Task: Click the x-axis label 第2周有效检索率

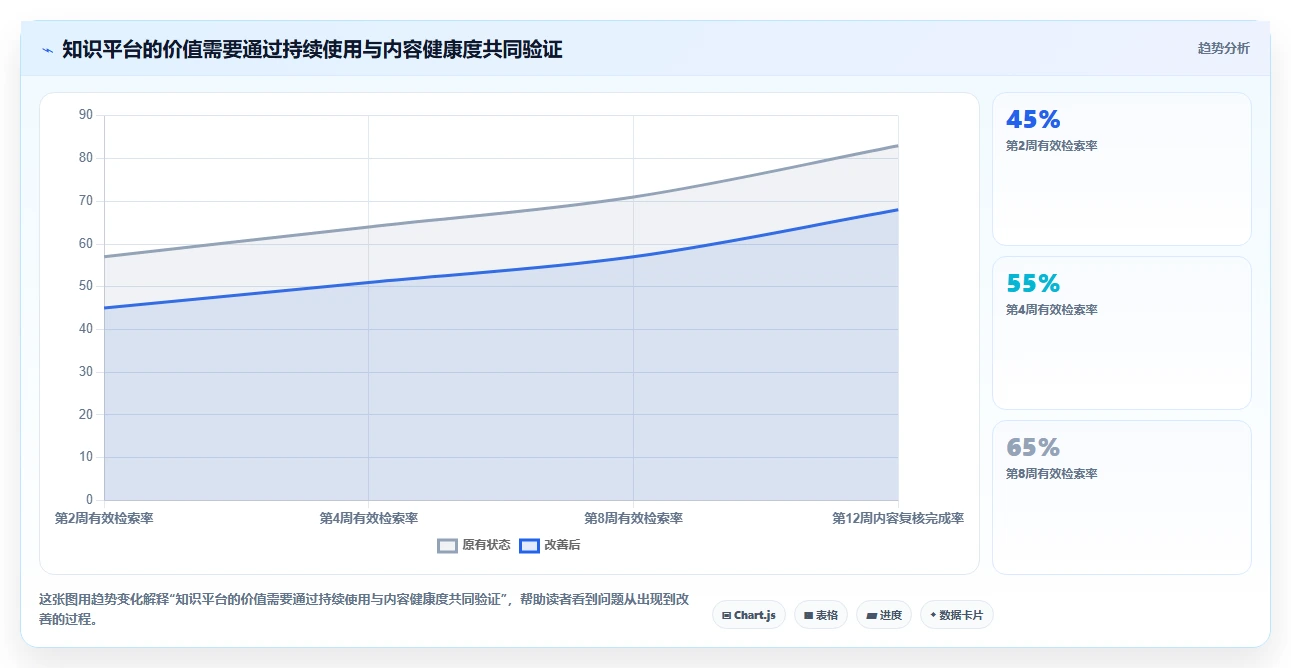Action: coord(104,518)
